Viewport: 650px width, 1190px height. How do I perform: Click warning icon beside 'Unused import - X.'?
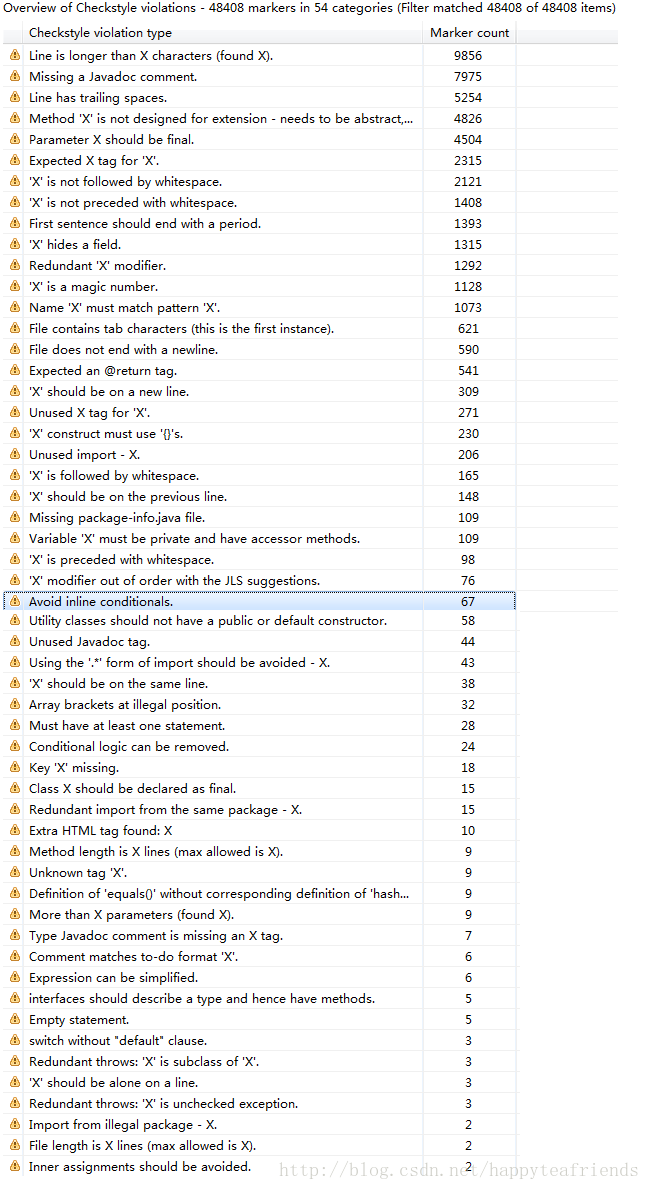point(15,455)
